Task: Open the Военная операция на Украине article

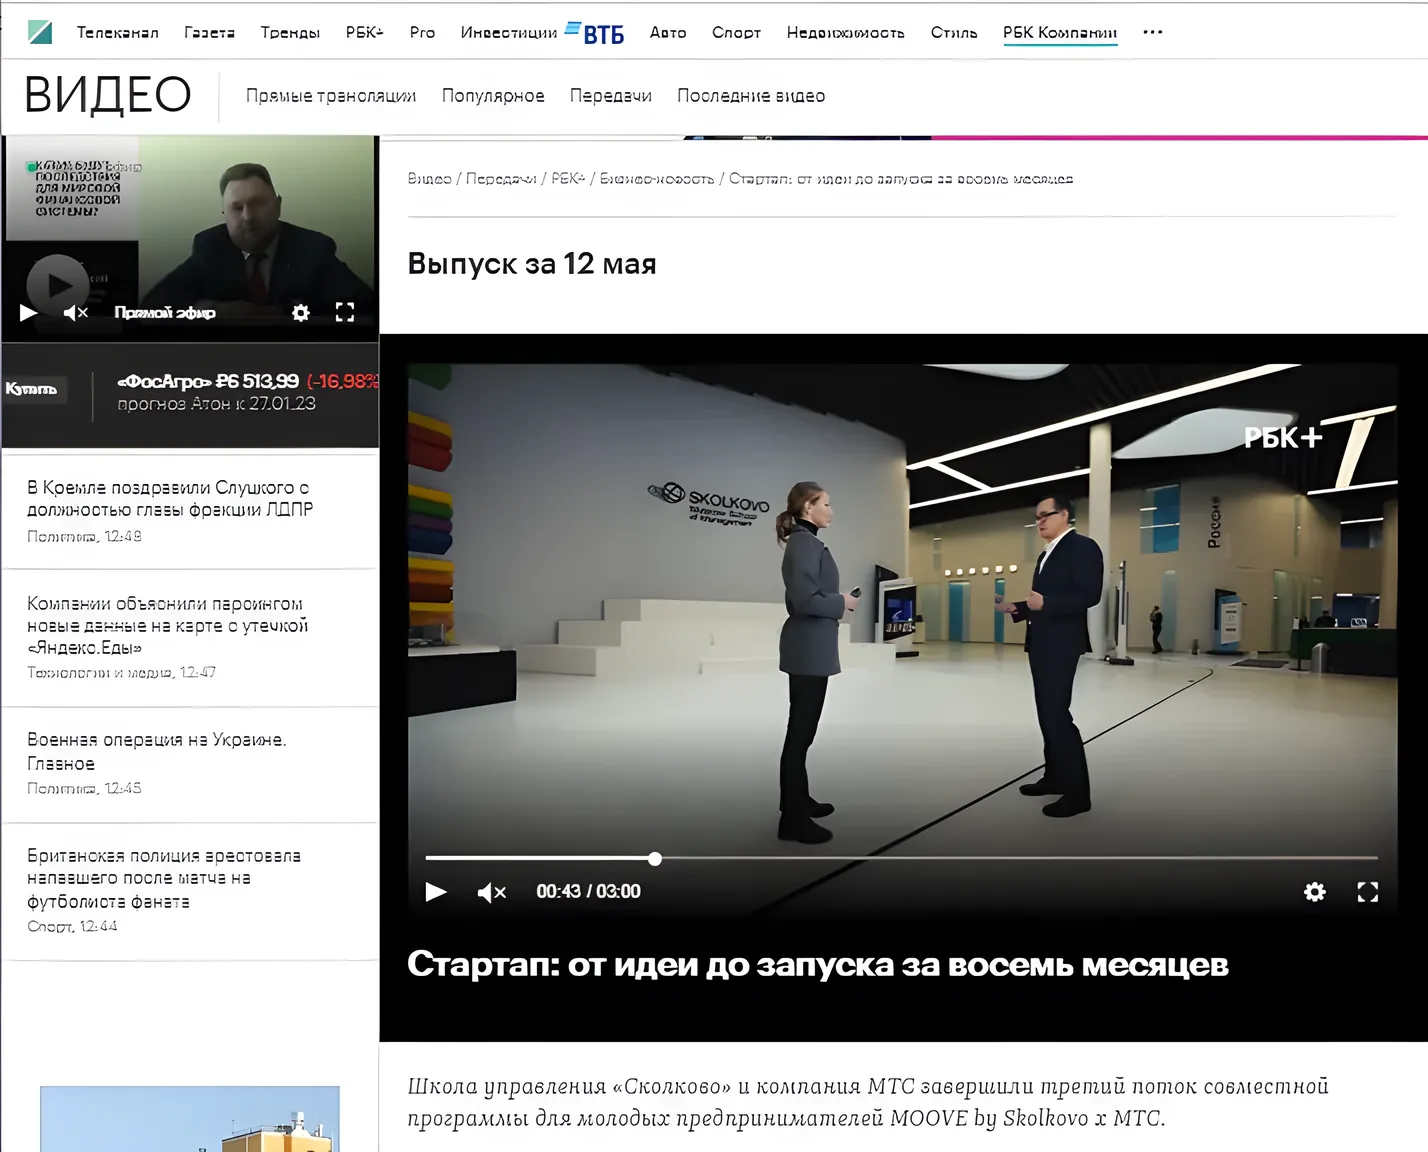Action: click(x=157, y=751)
